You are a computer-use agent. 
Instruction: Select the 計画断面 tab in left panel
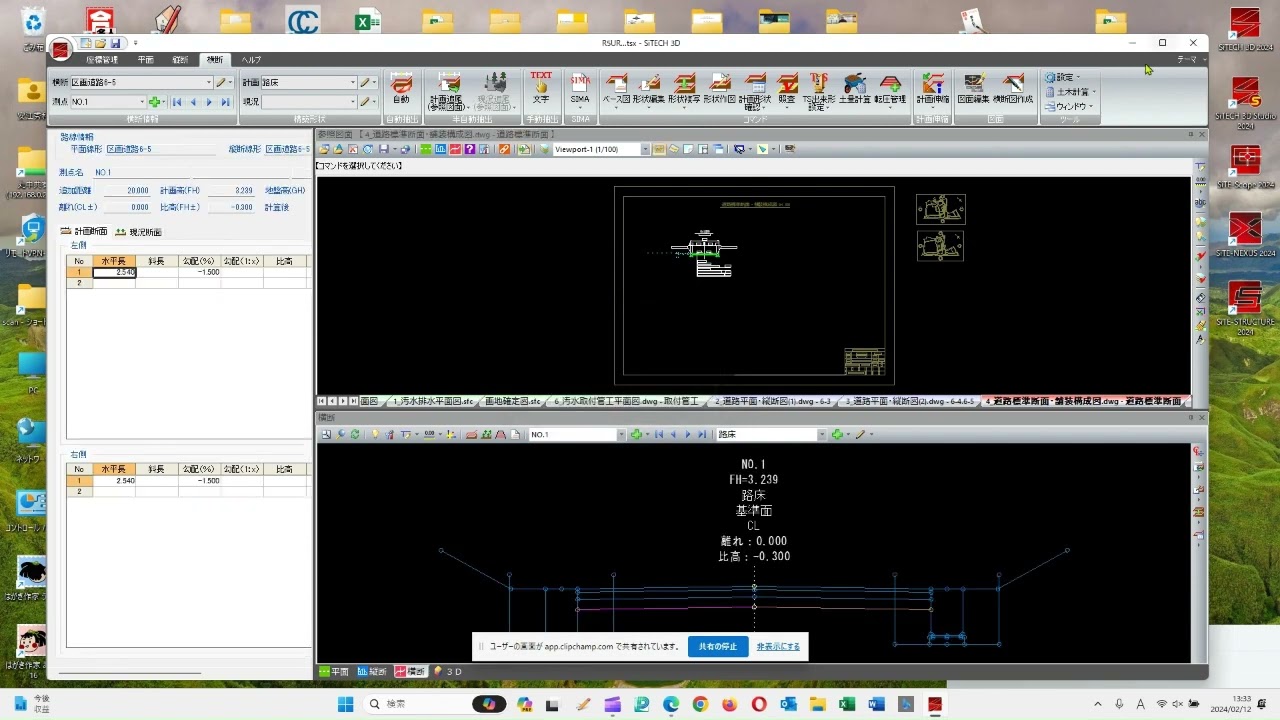click(x=85, y=231)
